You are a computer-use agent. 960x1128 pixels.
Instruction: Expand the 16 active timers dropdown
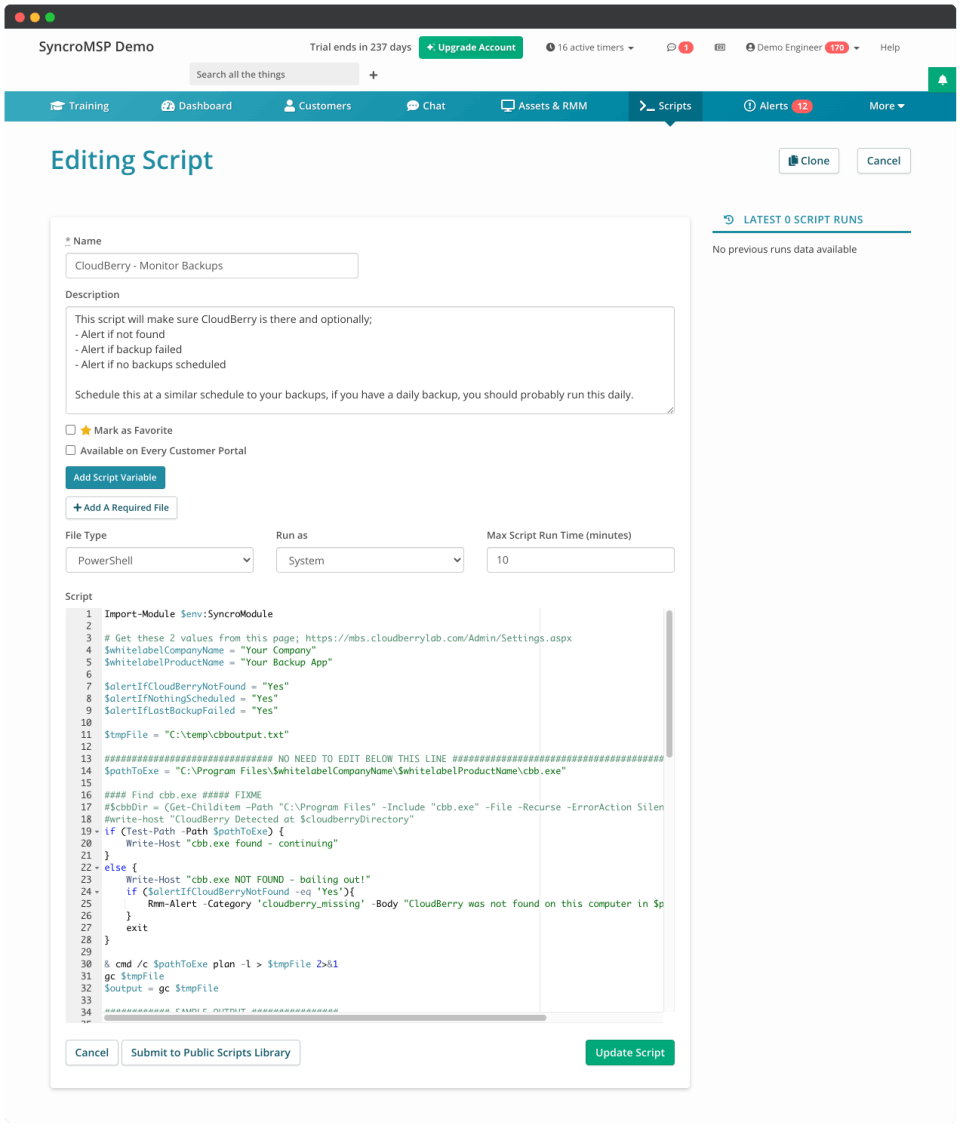(589, 47)
